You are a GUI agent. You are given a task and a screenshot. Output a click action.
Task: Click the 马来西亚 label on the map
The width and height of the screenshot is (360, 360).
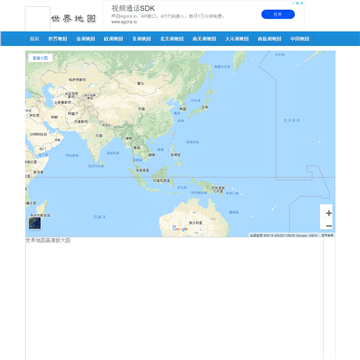(x=144, y=170)
